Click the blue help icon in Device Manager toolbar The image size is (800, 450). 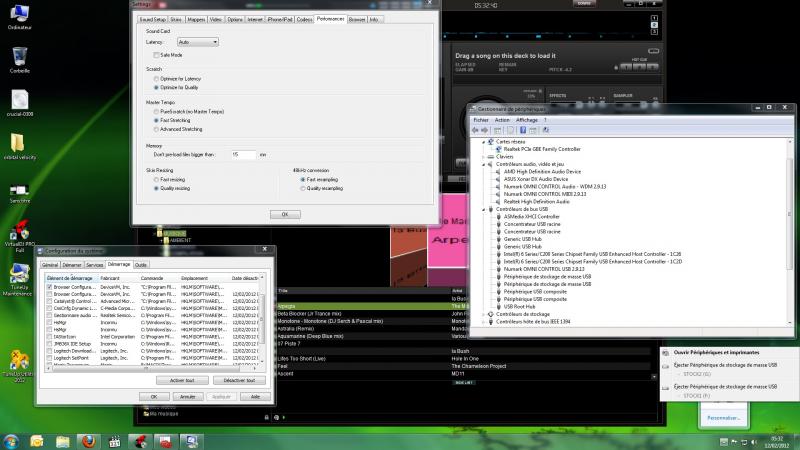click(x=523, y=129)
